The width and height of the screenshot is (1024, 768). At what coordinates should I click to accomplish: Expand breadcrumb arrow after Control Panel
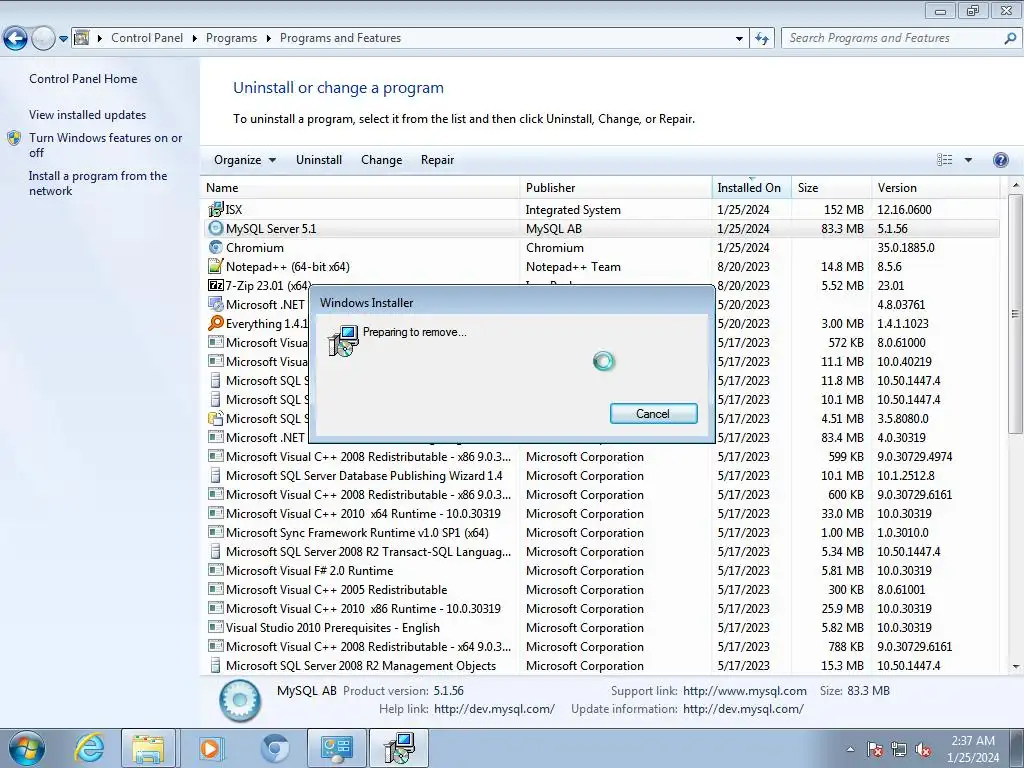click(195, 39)
